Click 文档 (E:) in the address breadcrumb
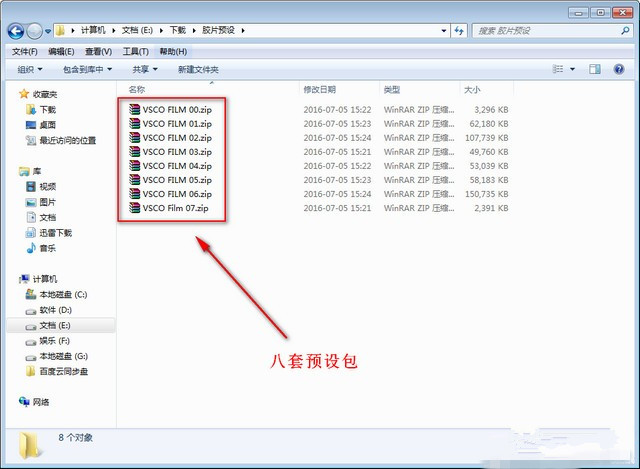Image resolution: width=640 pixels, height=469 pixels. tap(137, 31)
